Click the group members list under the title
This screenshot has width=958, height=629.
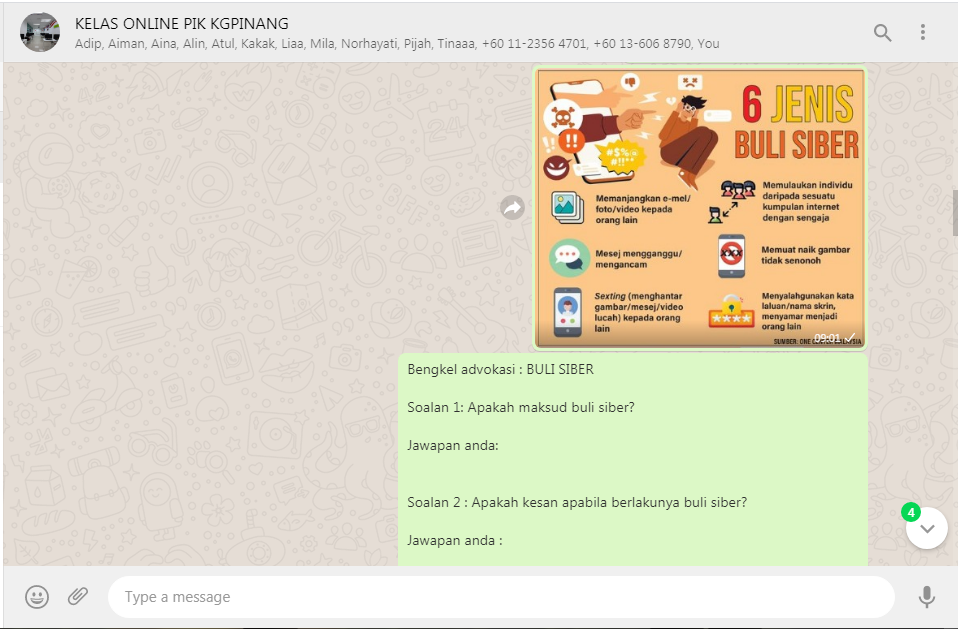396,44
